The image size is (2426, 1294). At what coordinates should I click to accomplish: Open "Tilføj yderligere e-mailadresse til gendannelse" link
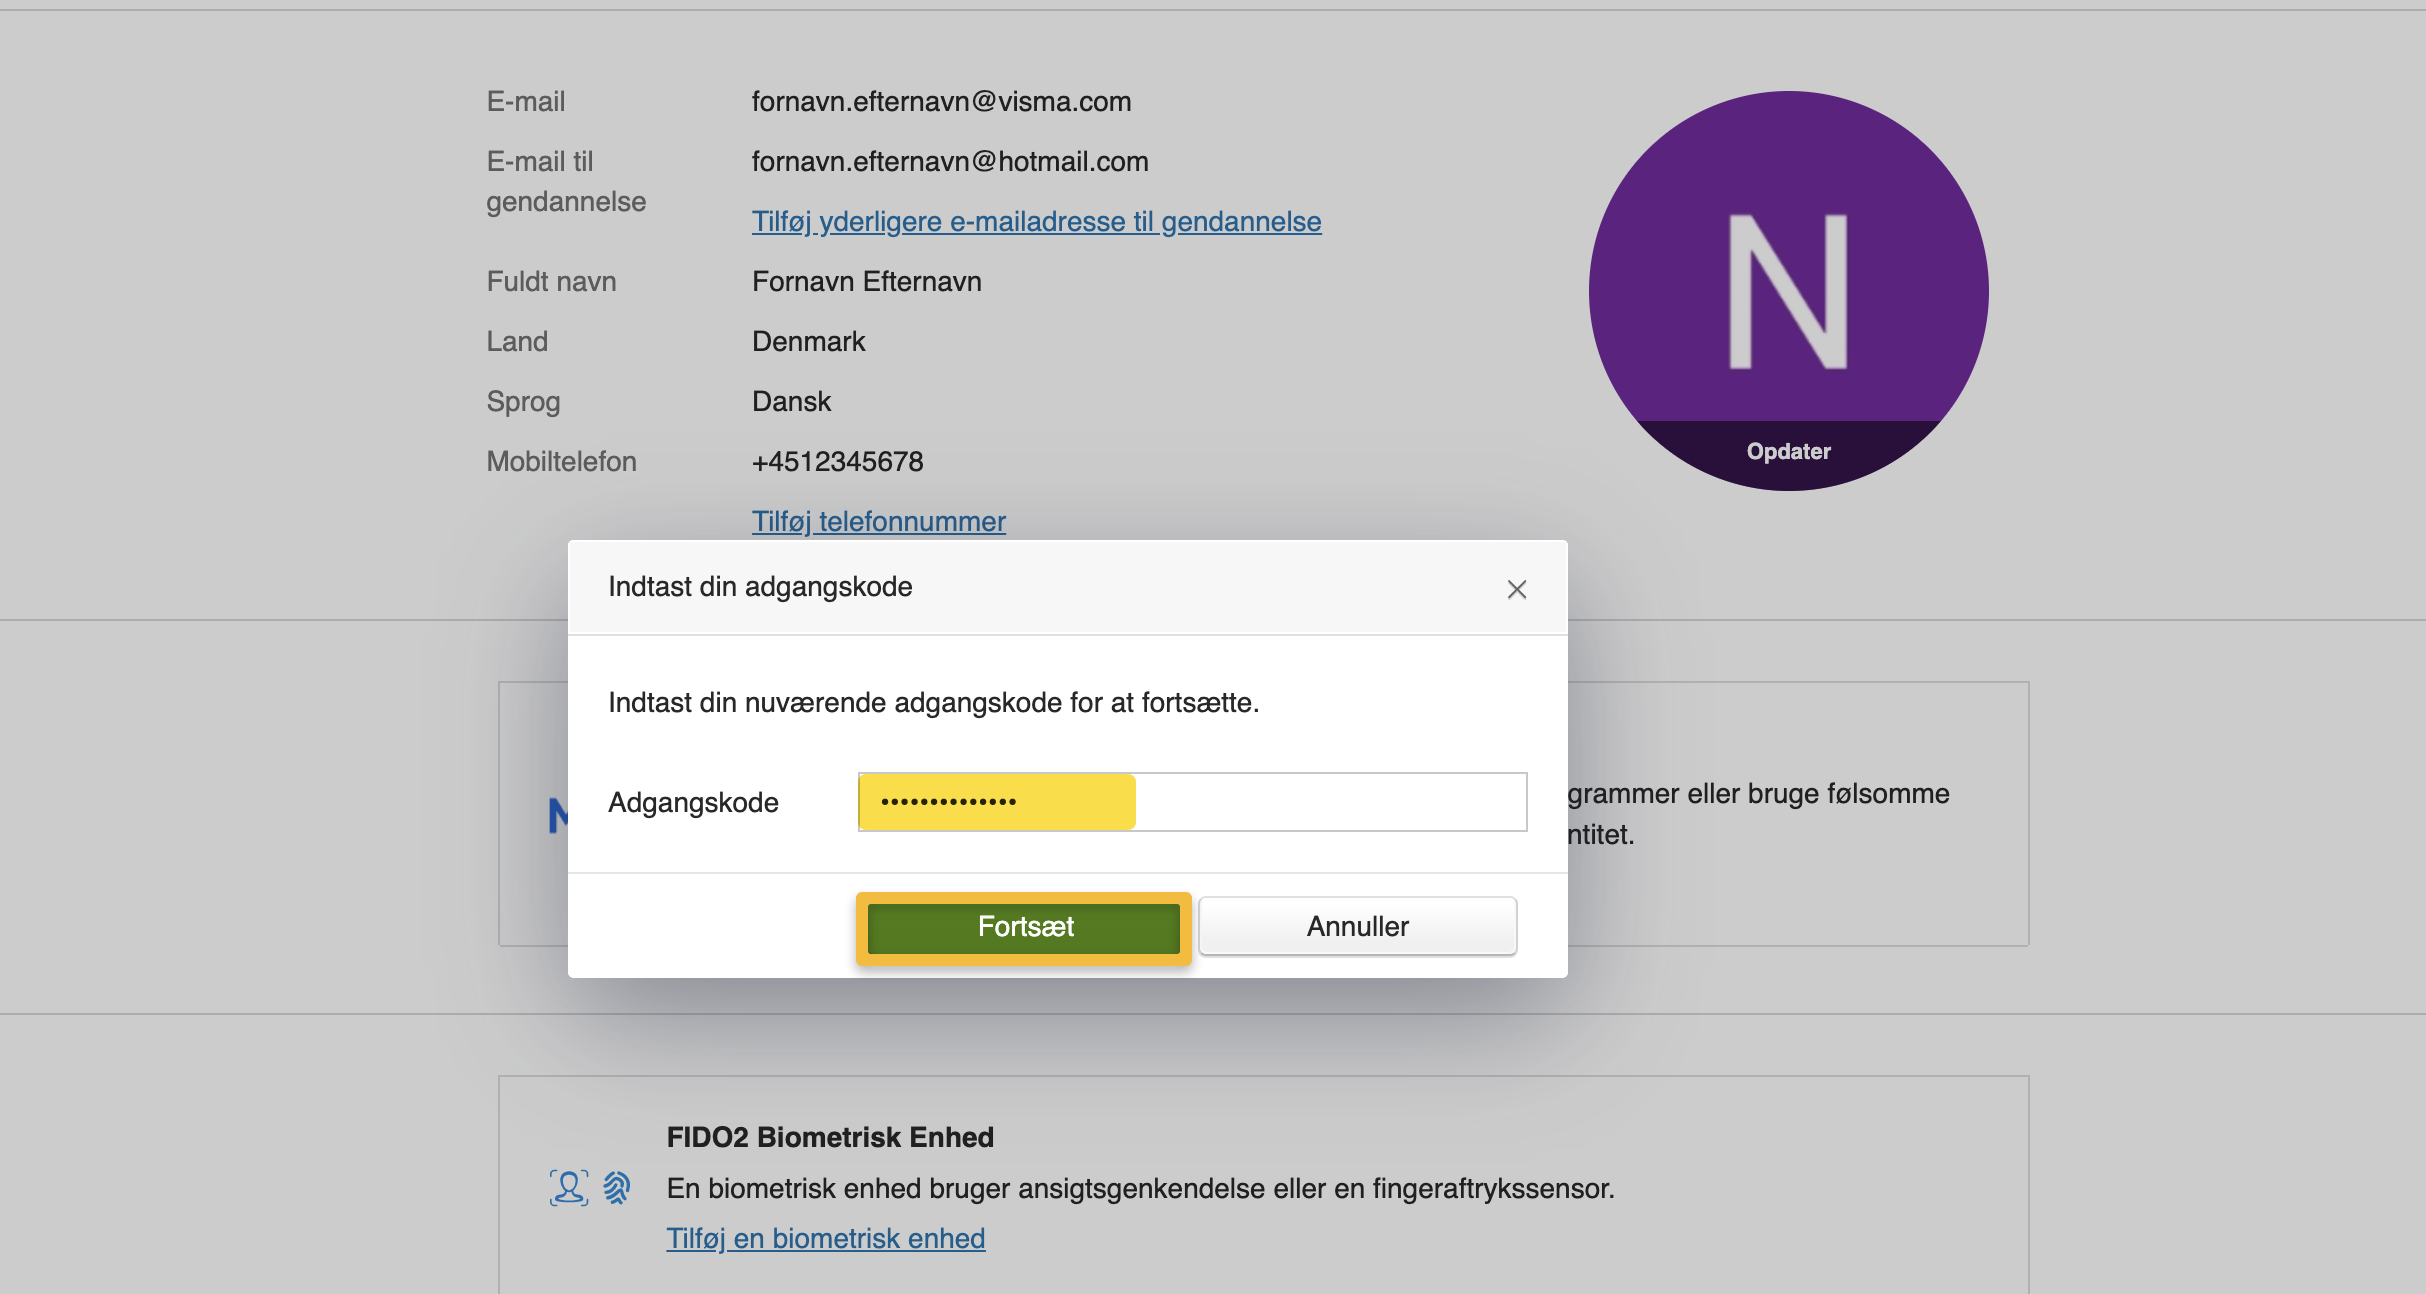1036,221
